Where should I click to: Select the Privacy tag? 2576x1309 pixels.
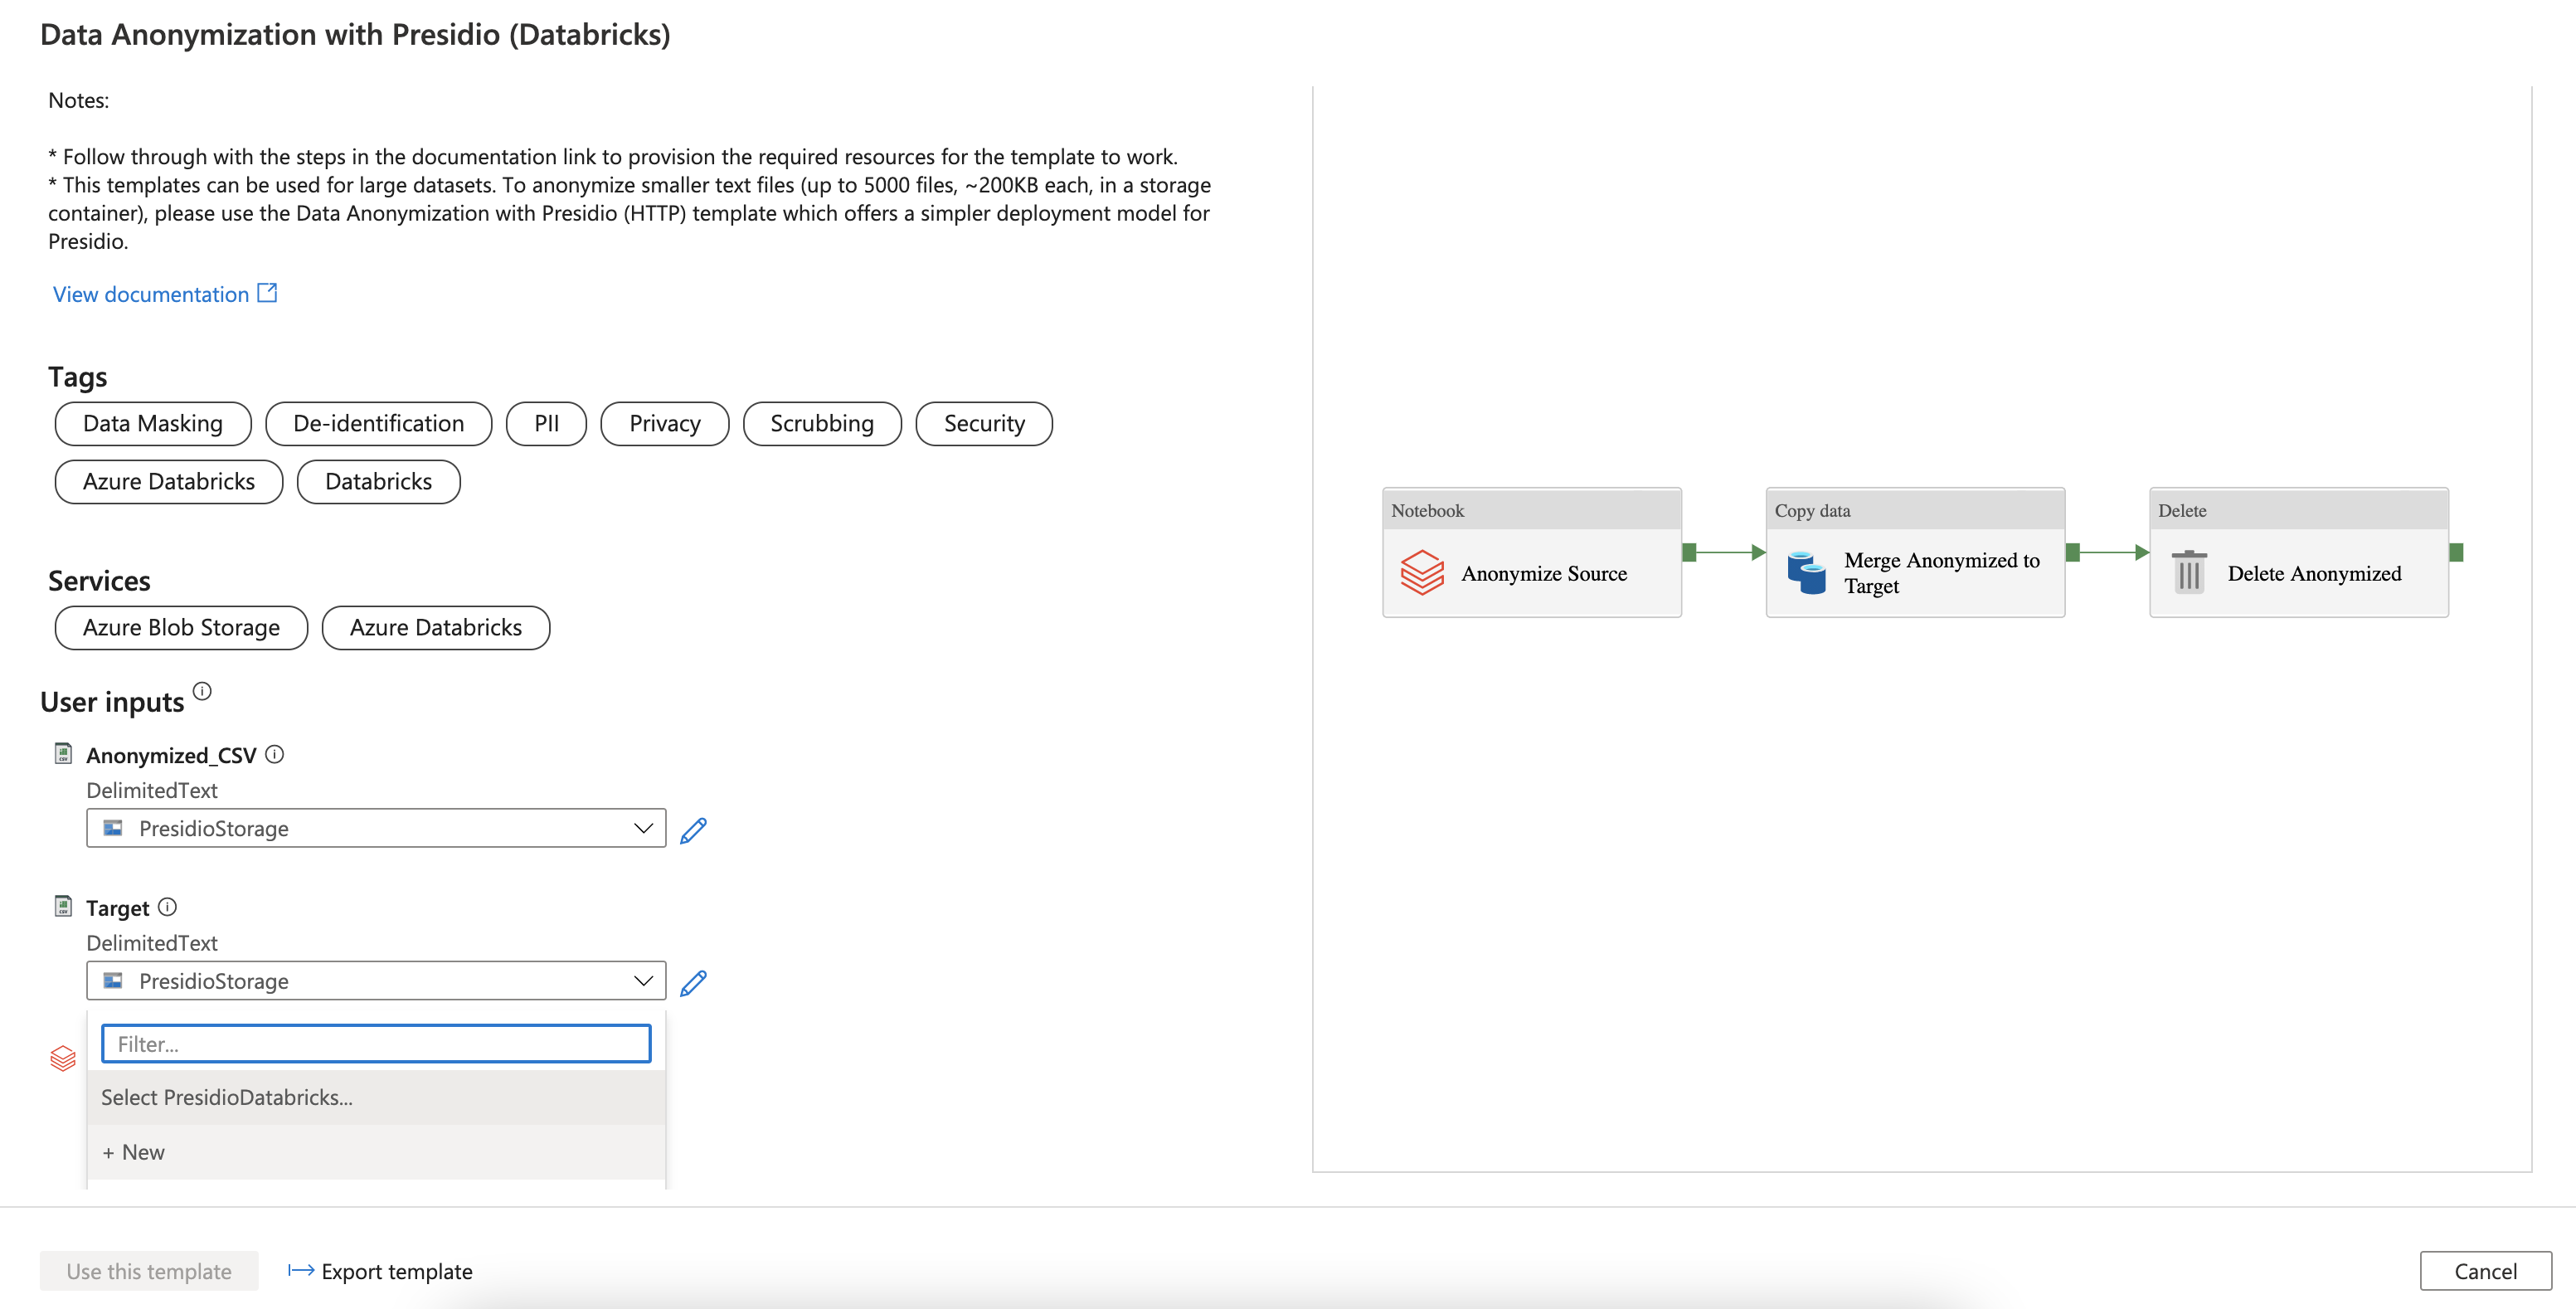(x=664, y=423)
